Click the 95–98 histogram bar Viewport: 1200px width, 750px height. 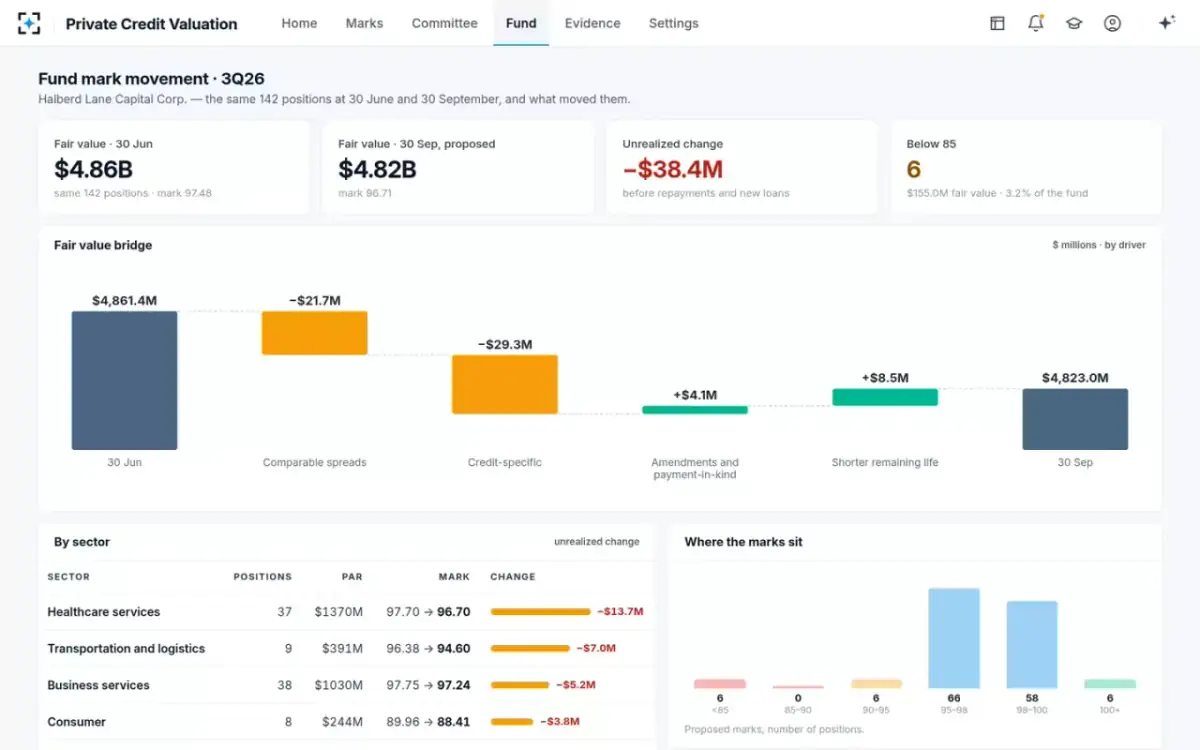pos(954,638)
